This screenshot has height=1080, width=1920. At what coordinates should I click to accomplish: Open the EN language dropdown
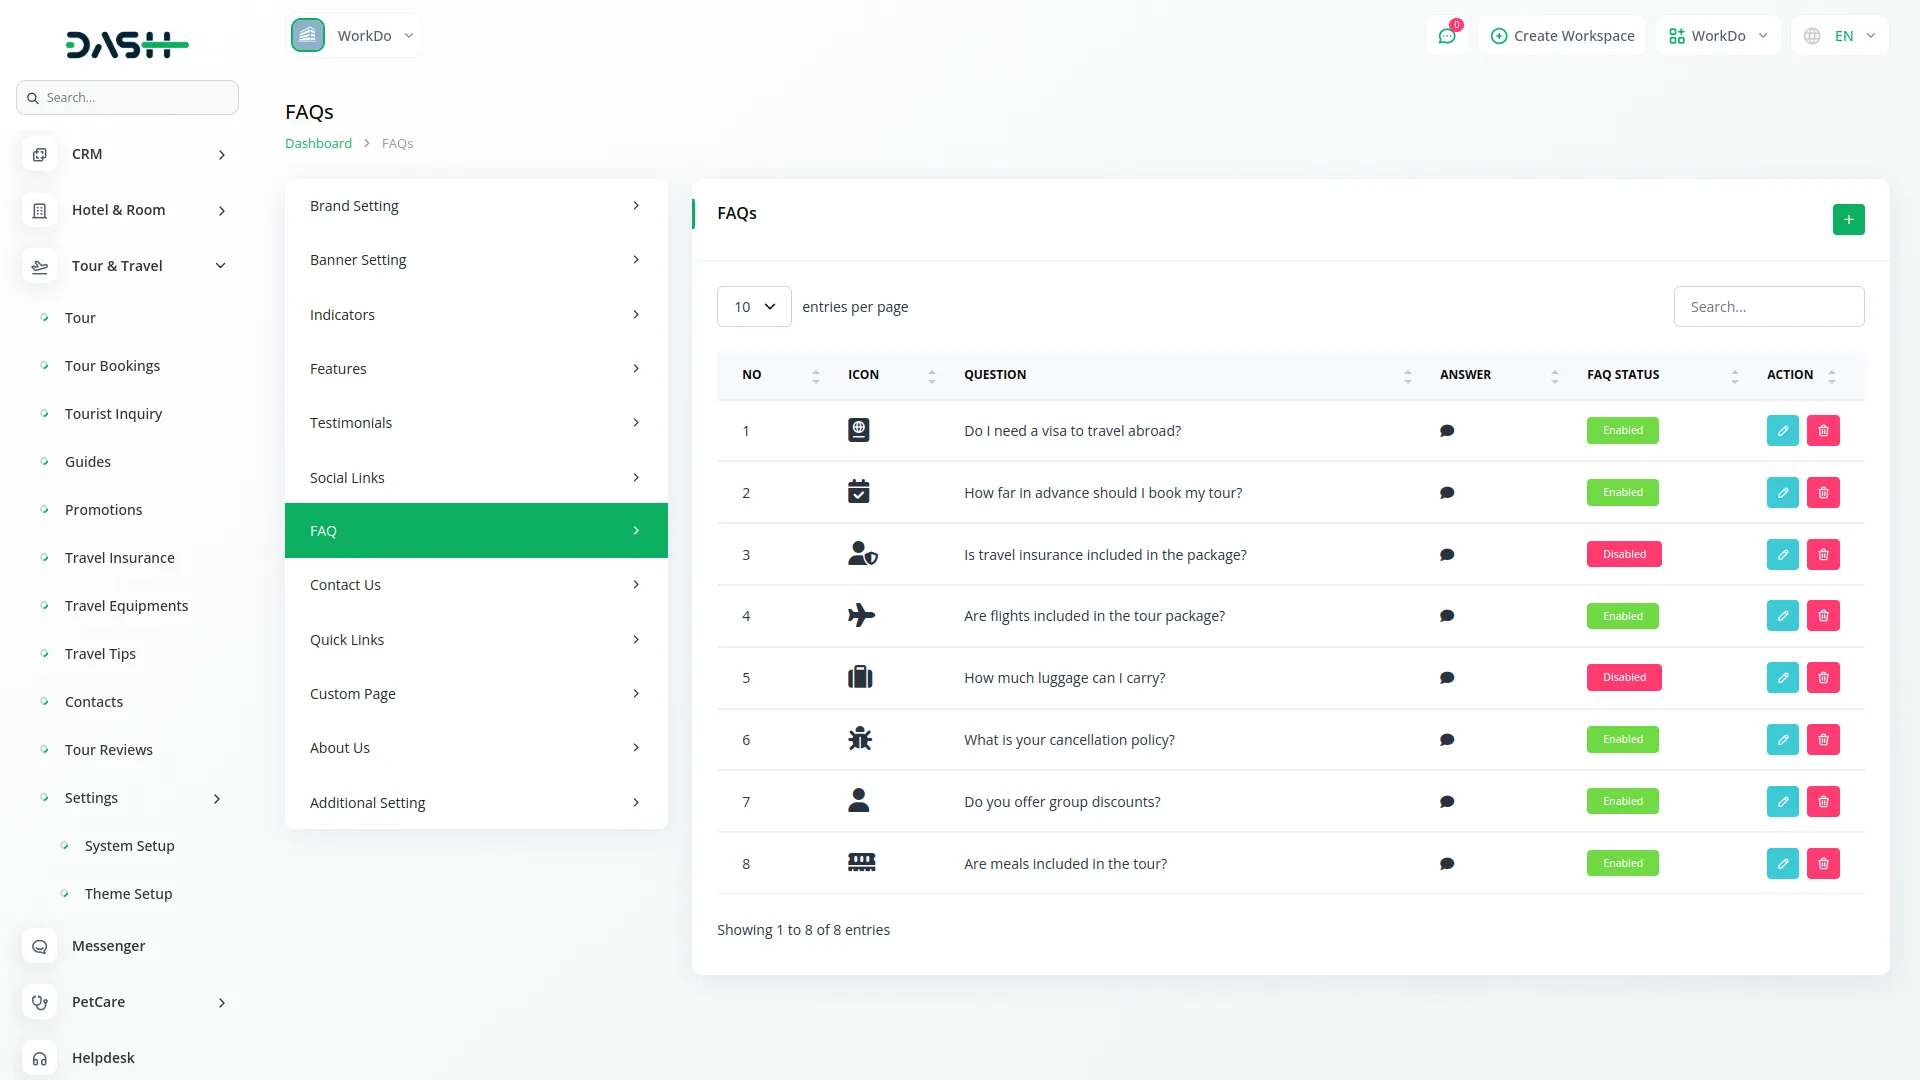click(1842, 36)
